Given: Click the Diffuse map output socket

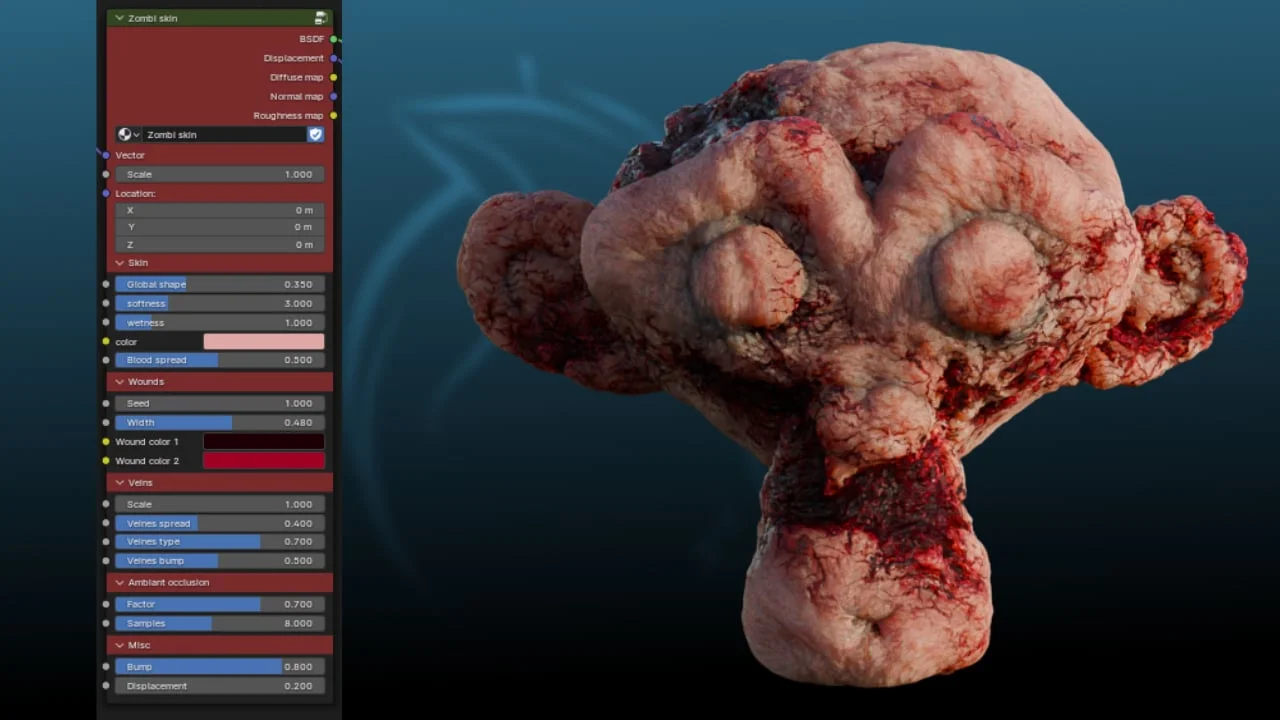Looking at the screenshot, I should point(333,77).
